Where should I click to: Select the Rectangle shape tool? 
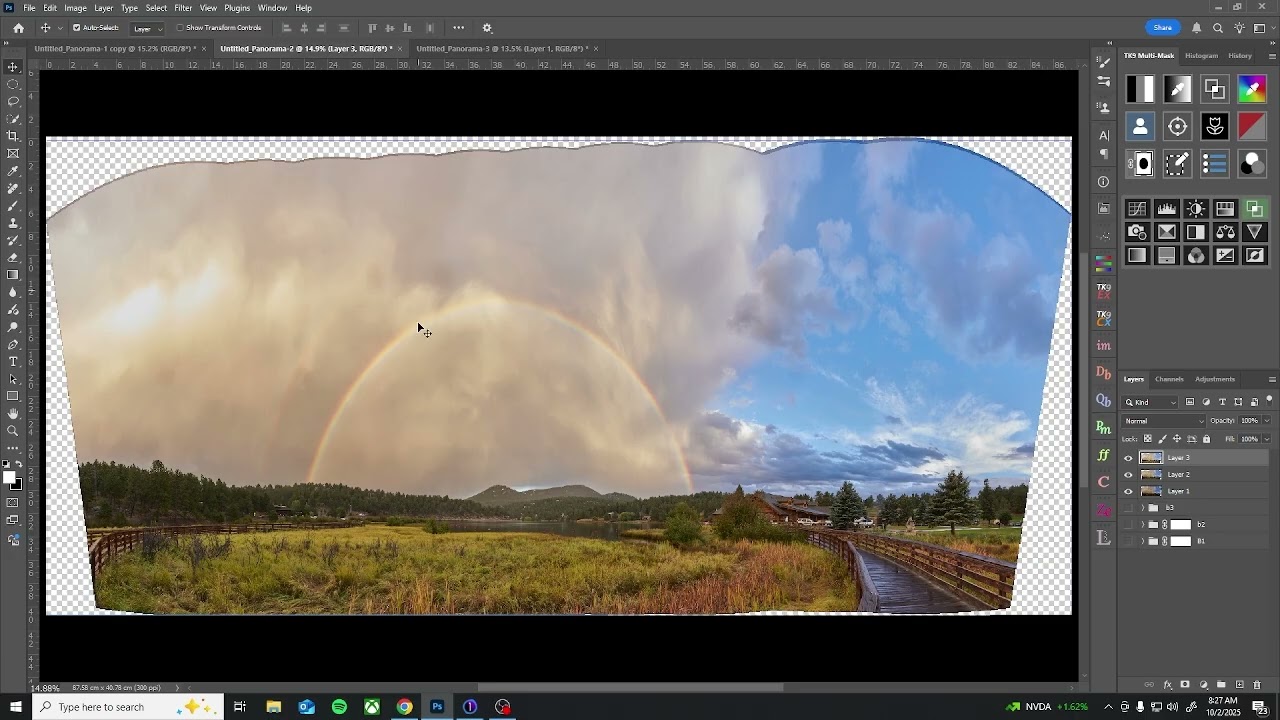click(x=13, y=396)
